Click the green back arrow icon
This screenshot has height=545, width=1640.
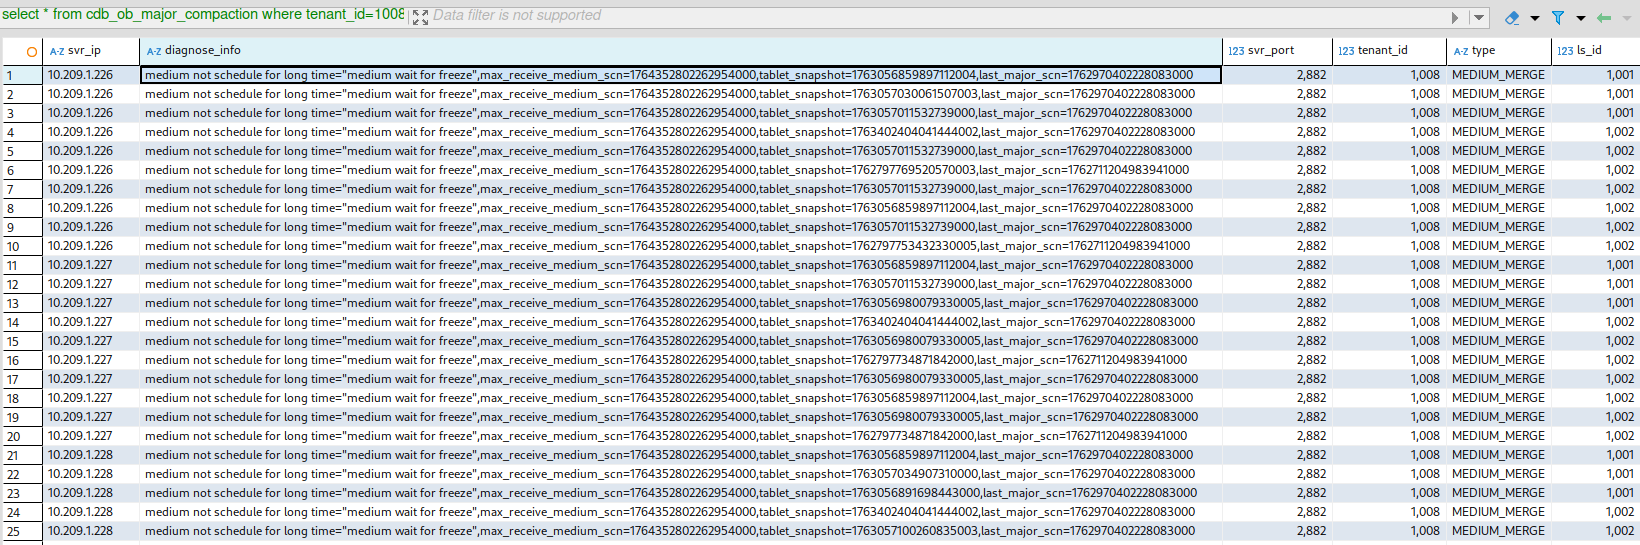pos(1604,18)
